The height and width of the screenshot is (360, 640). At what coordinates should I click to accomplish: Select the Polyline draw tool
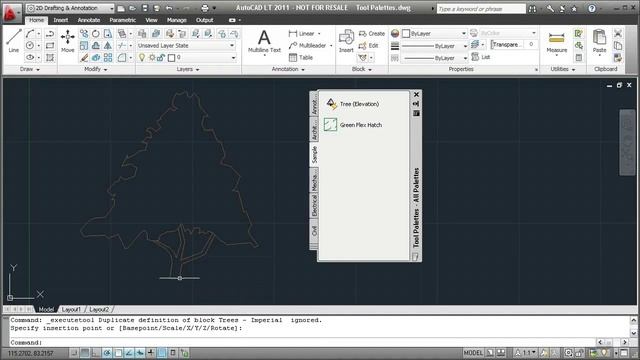[50, 33]
